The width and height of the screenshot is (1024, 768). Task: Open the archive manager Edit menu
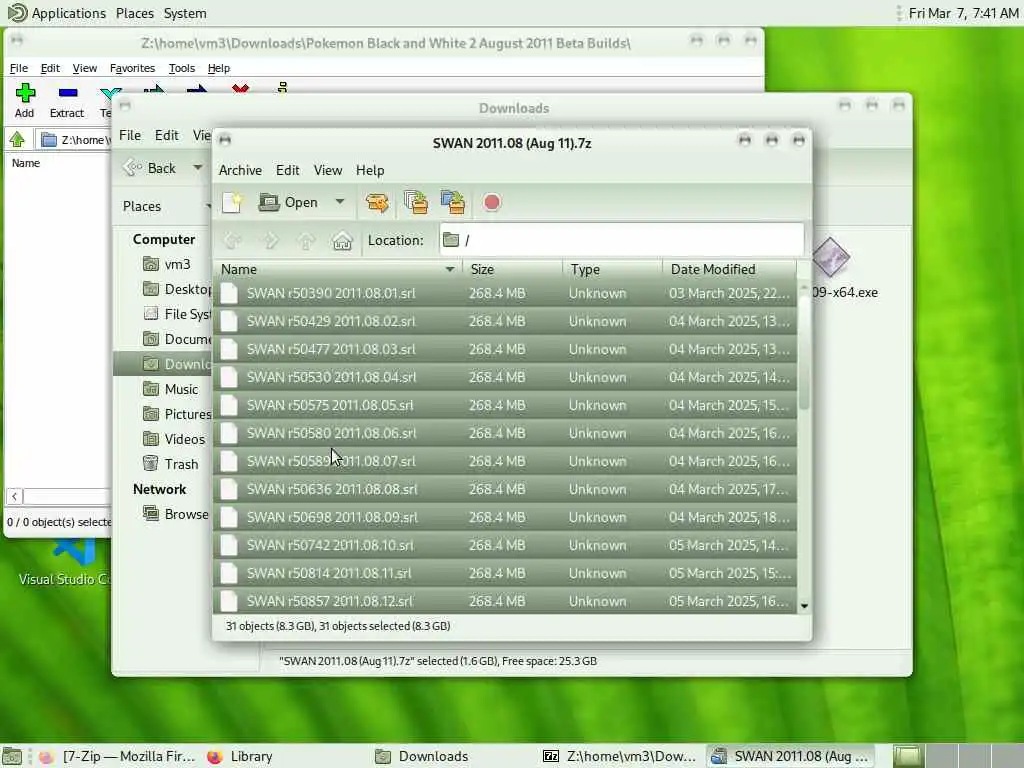pyautogui.click(x=287, y=170)
